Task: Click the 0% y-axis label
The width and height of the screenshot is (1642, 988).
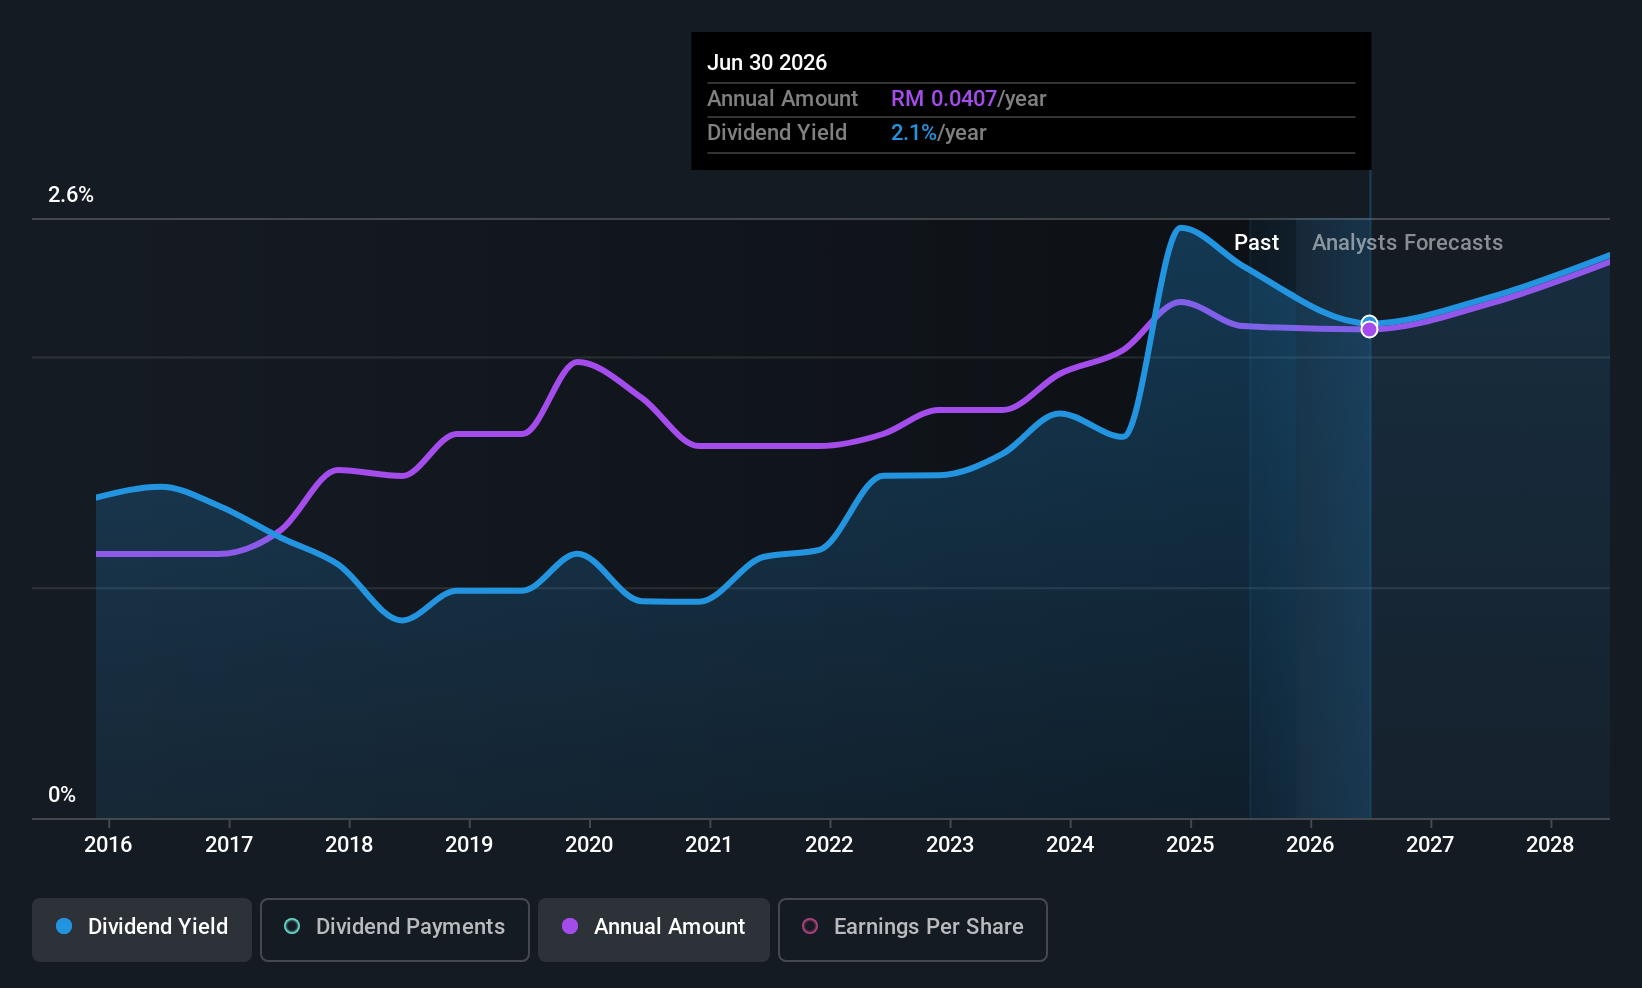Action: (62, 795)
